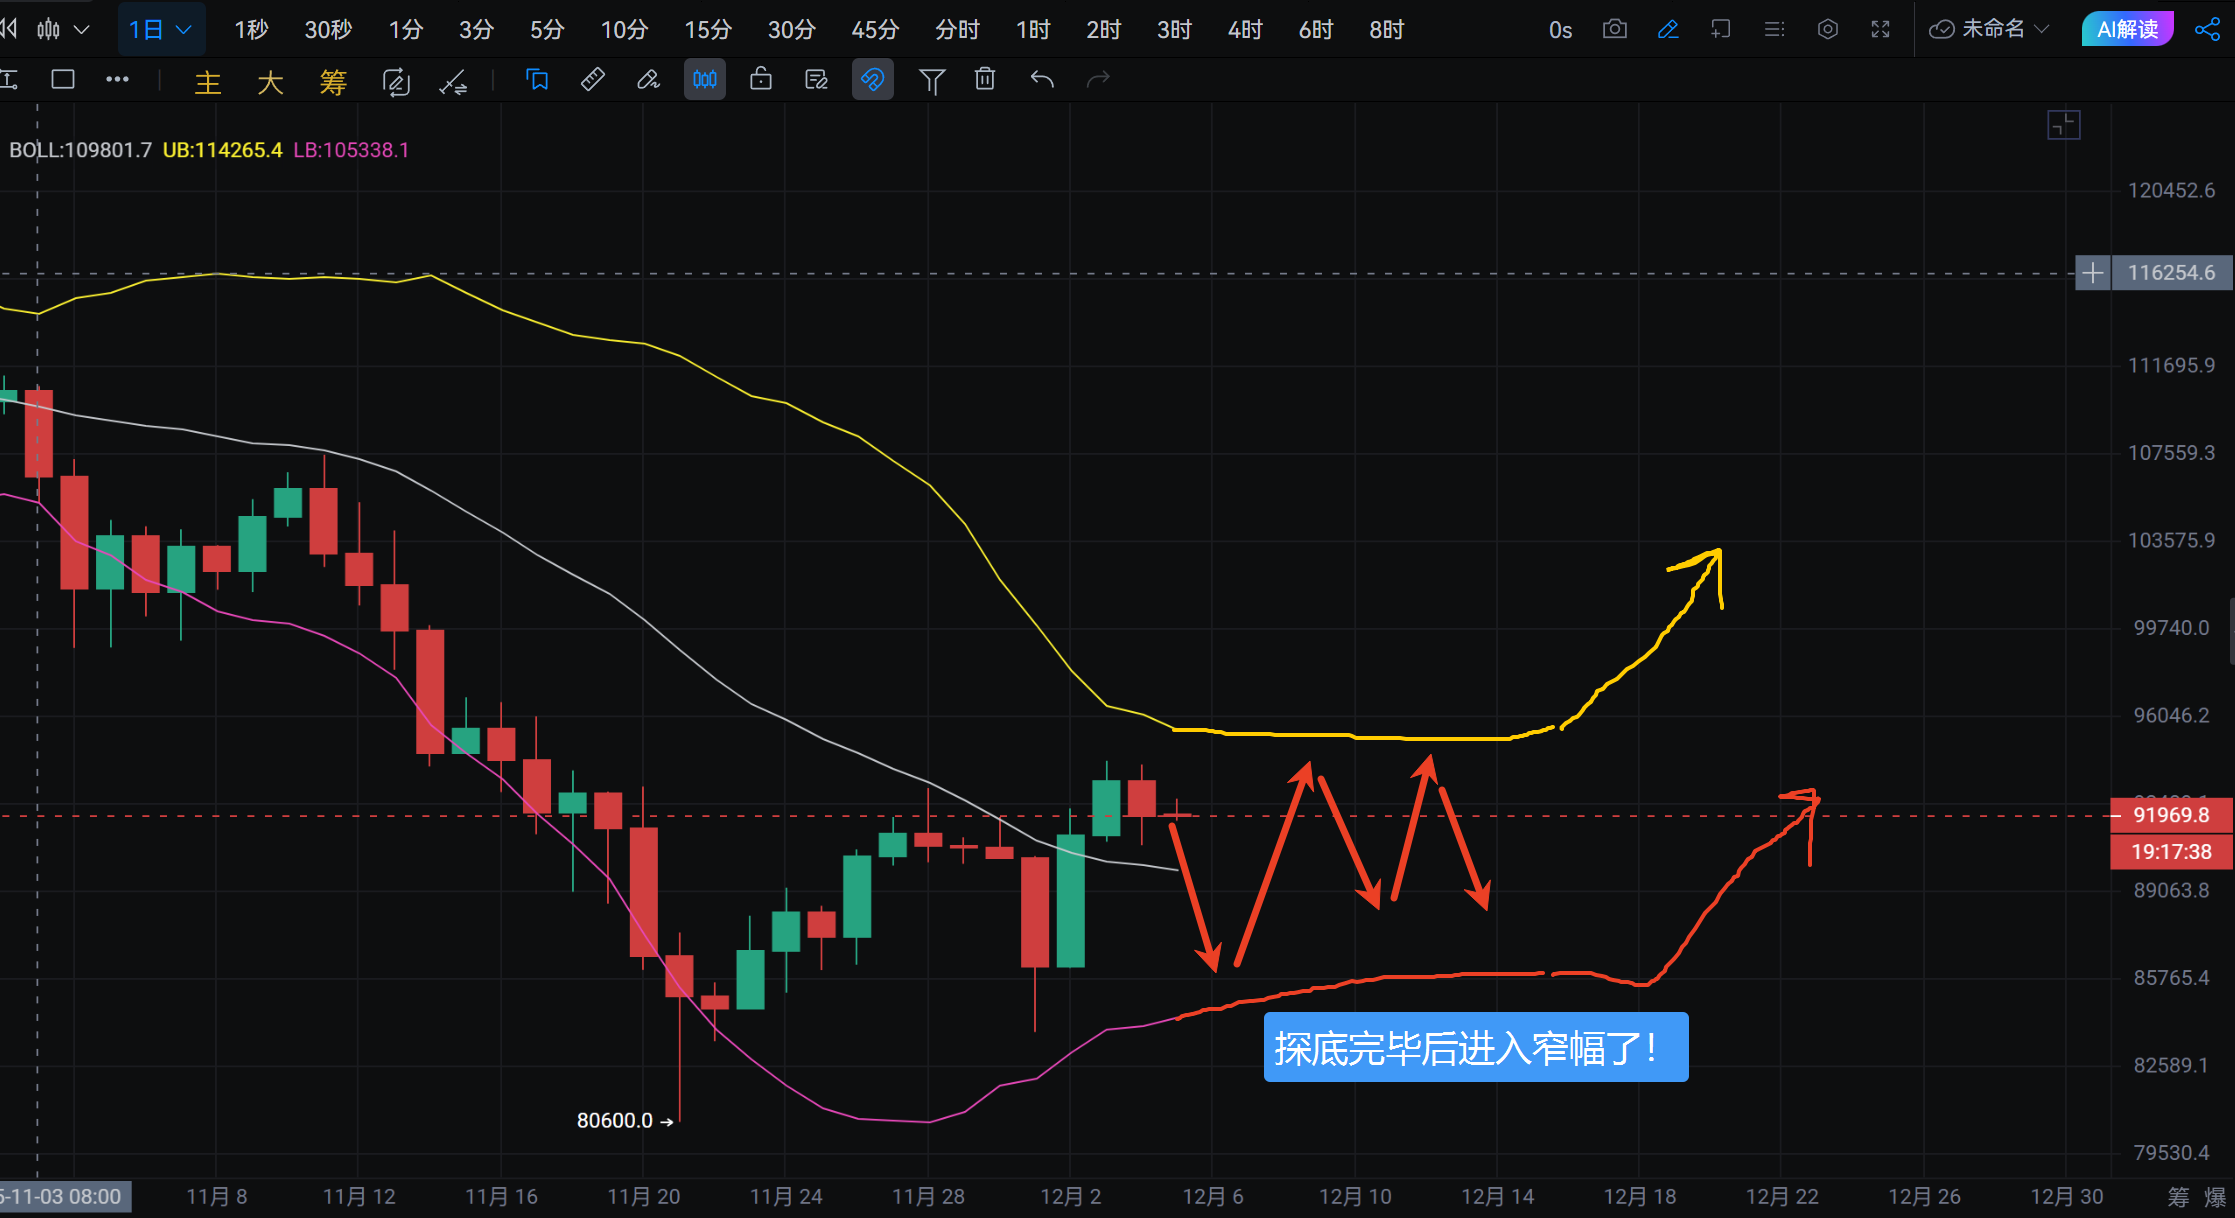Toggle the padlock to lock drawings
Screen dimensions: 2235x1218
(760, 79)
